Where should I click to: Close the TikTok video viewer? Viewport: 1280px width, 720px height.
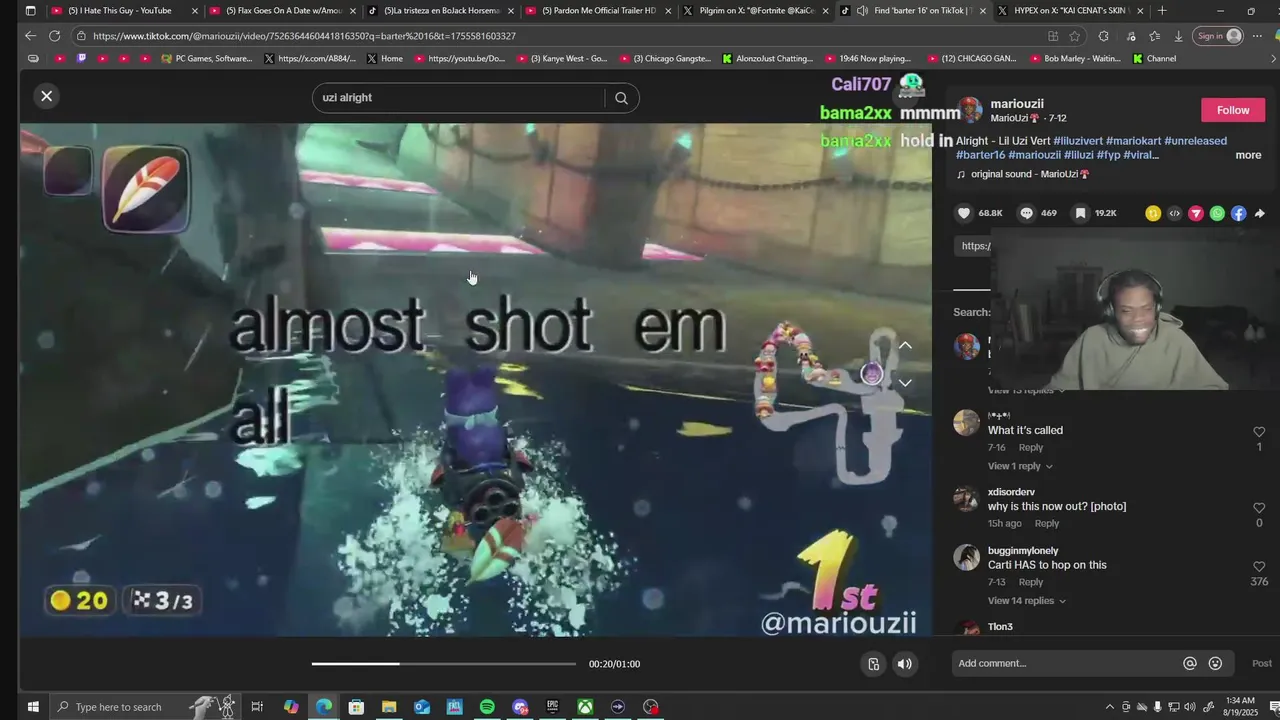coord(46,96)
